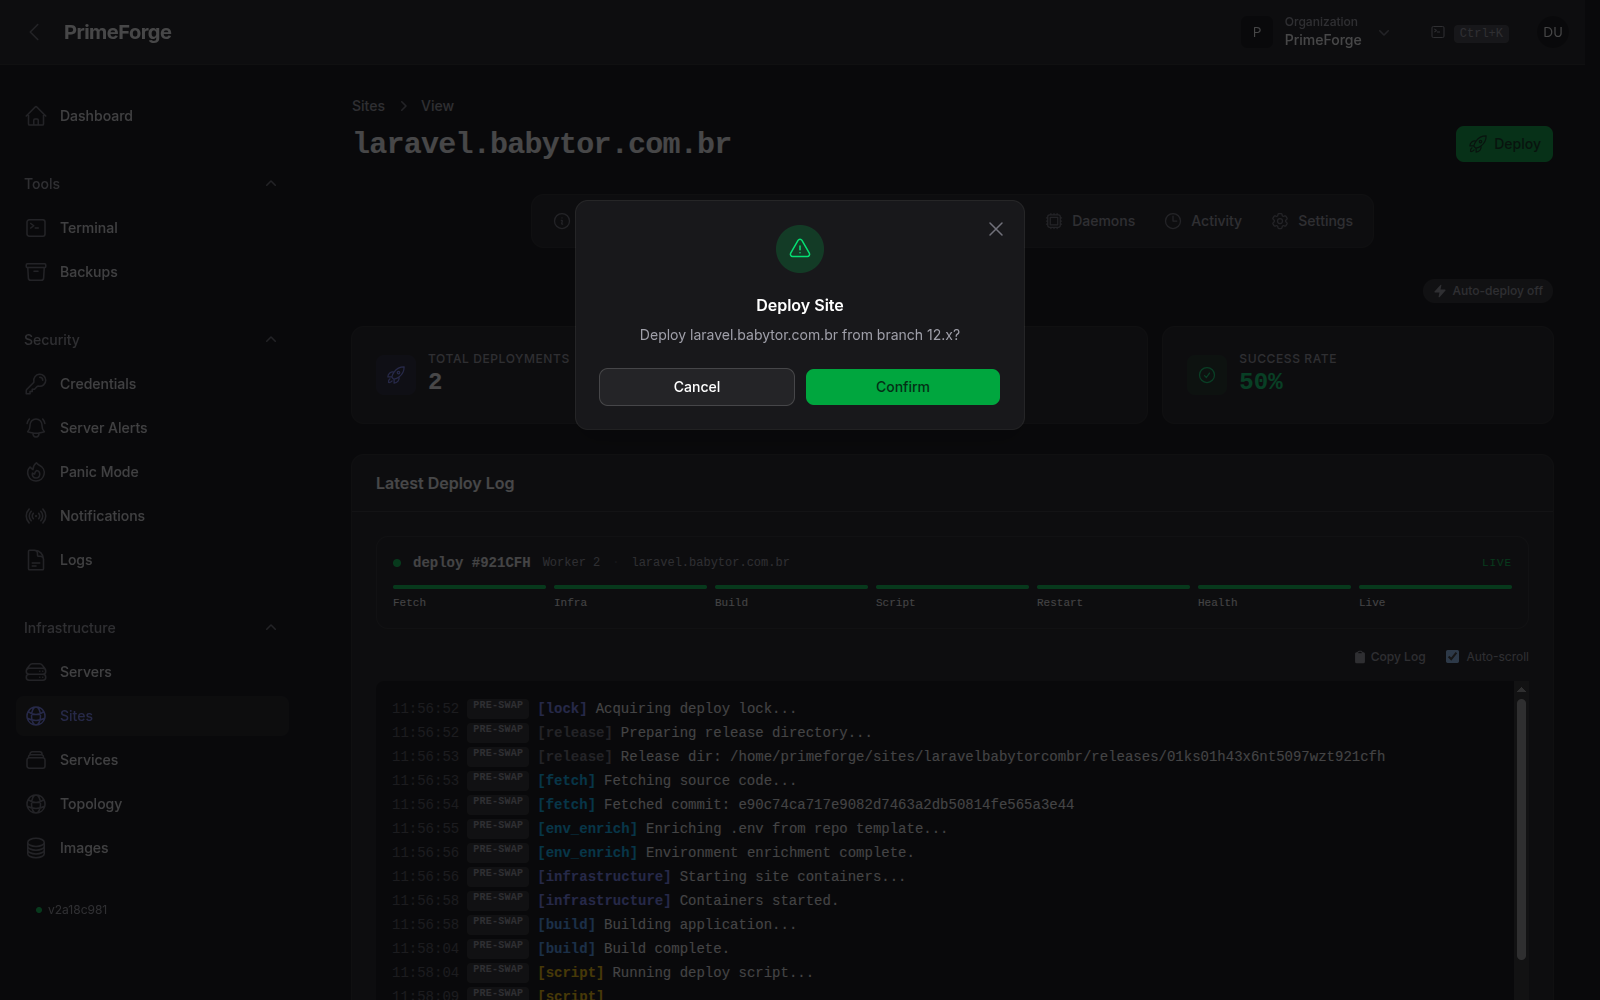The height and width of the screenshot is (1000, 1600).
Task: Open the Images database icon
Action: click(x=36, y=848)
